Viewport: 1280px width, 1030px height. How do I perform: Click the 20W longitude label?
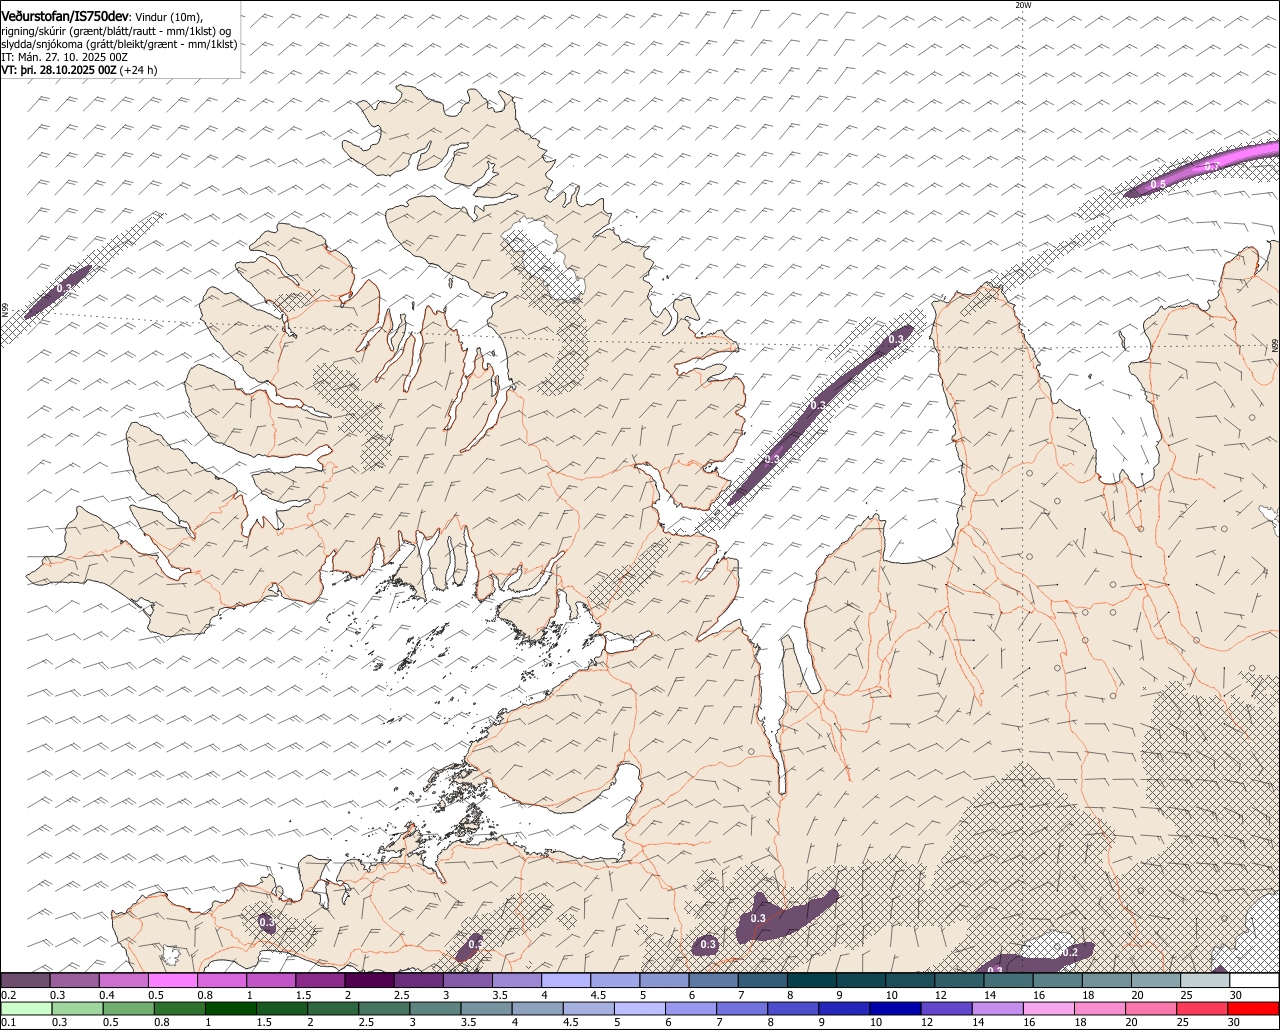1022,5
